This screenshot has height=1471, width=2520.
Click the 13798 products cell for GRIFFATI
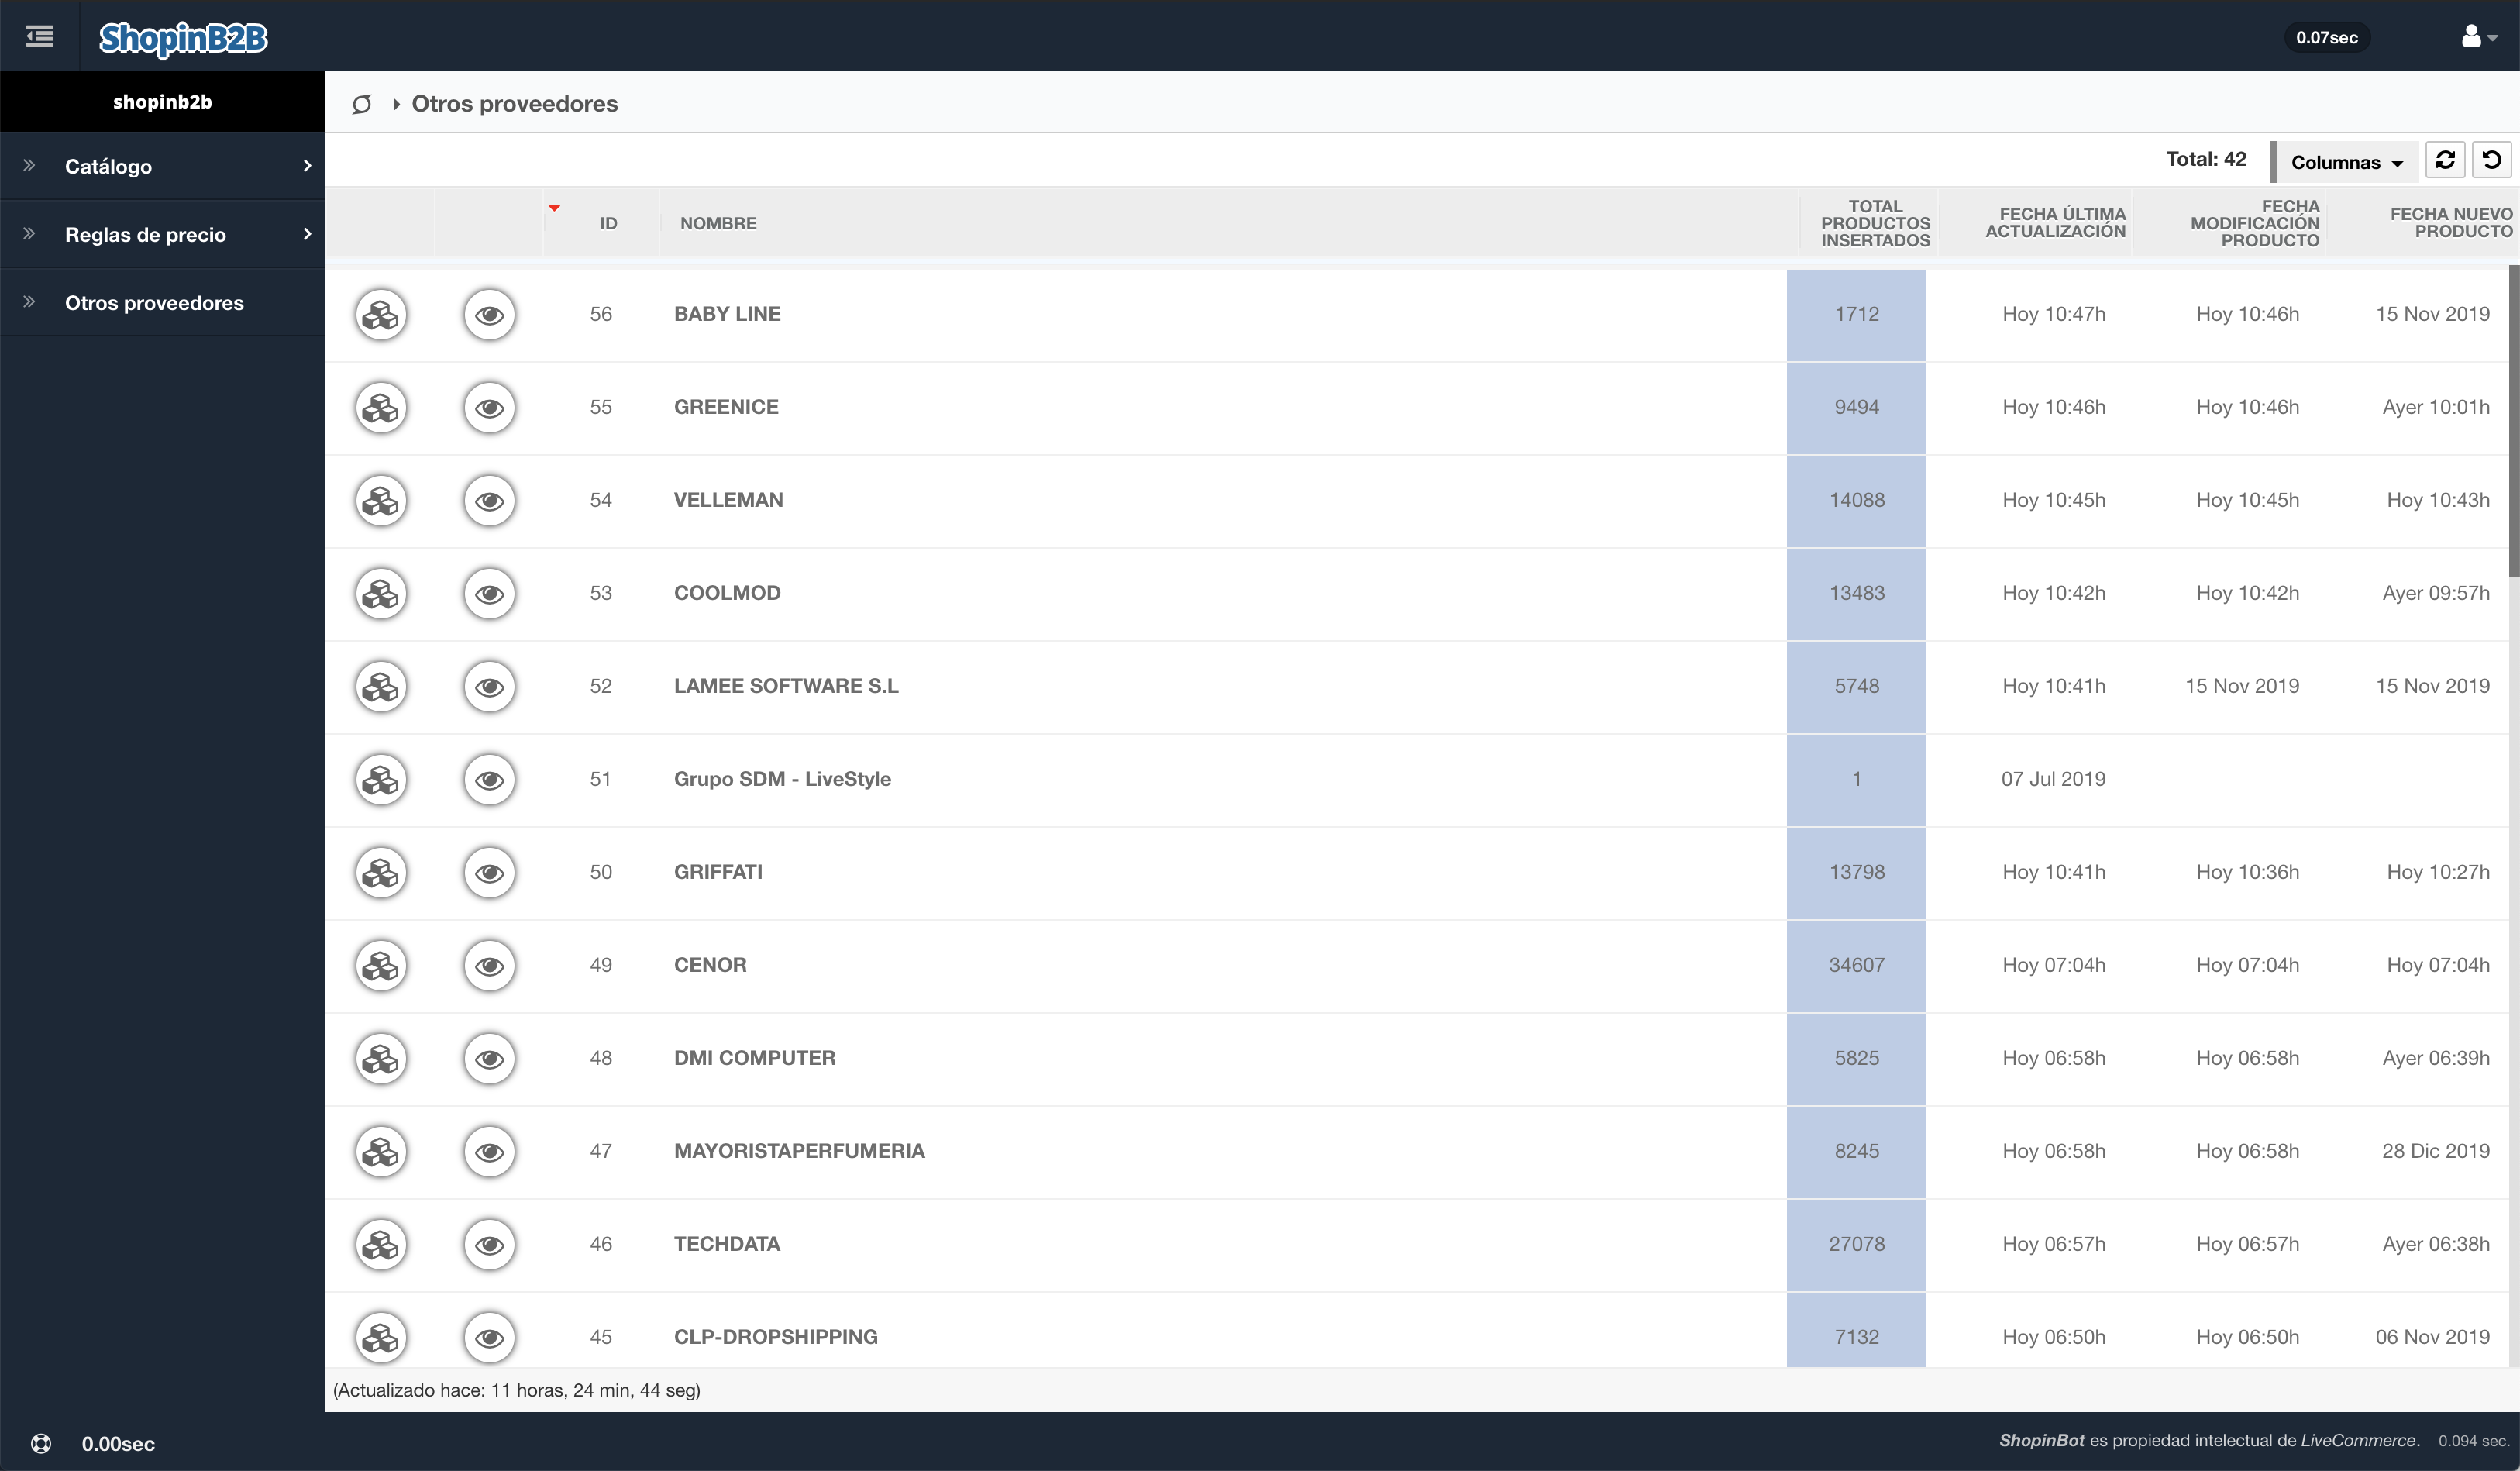pyautogui.click(x=1856, y=872)
